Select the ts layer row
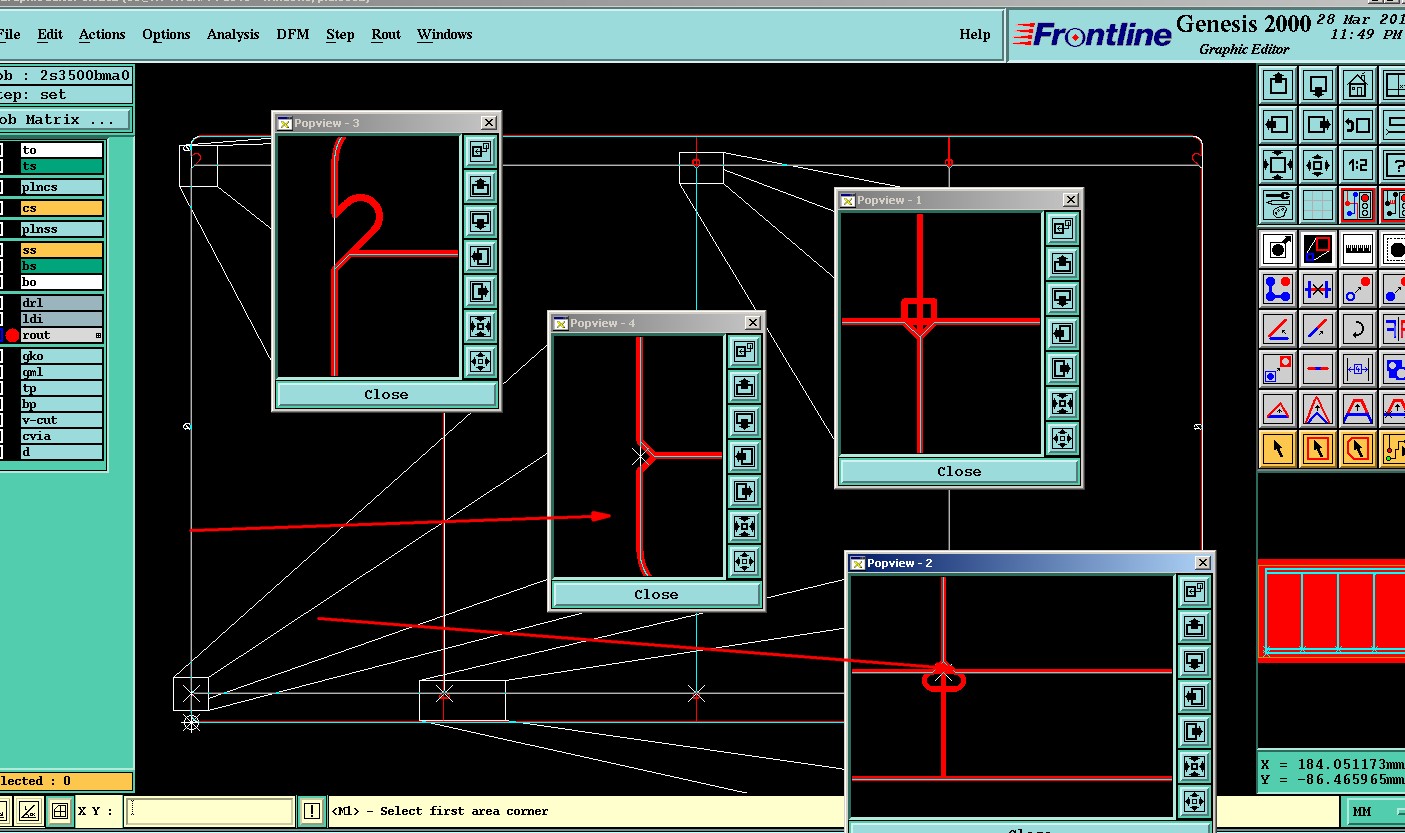This screenshot has height=833, width=1405. pyautogui.click(x=61, y=166)
